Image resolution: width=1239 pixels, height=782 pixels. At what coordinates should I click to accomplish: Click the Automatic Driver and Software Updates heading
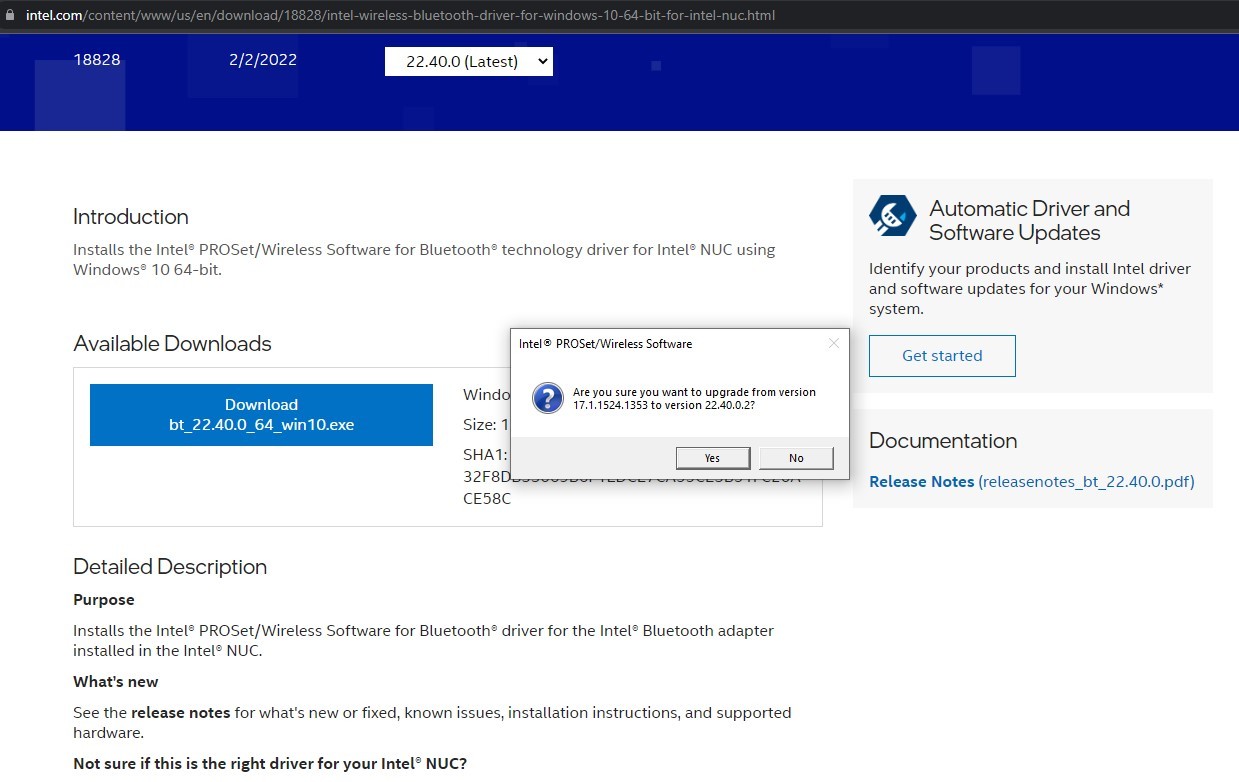[x=1029, y=221]
